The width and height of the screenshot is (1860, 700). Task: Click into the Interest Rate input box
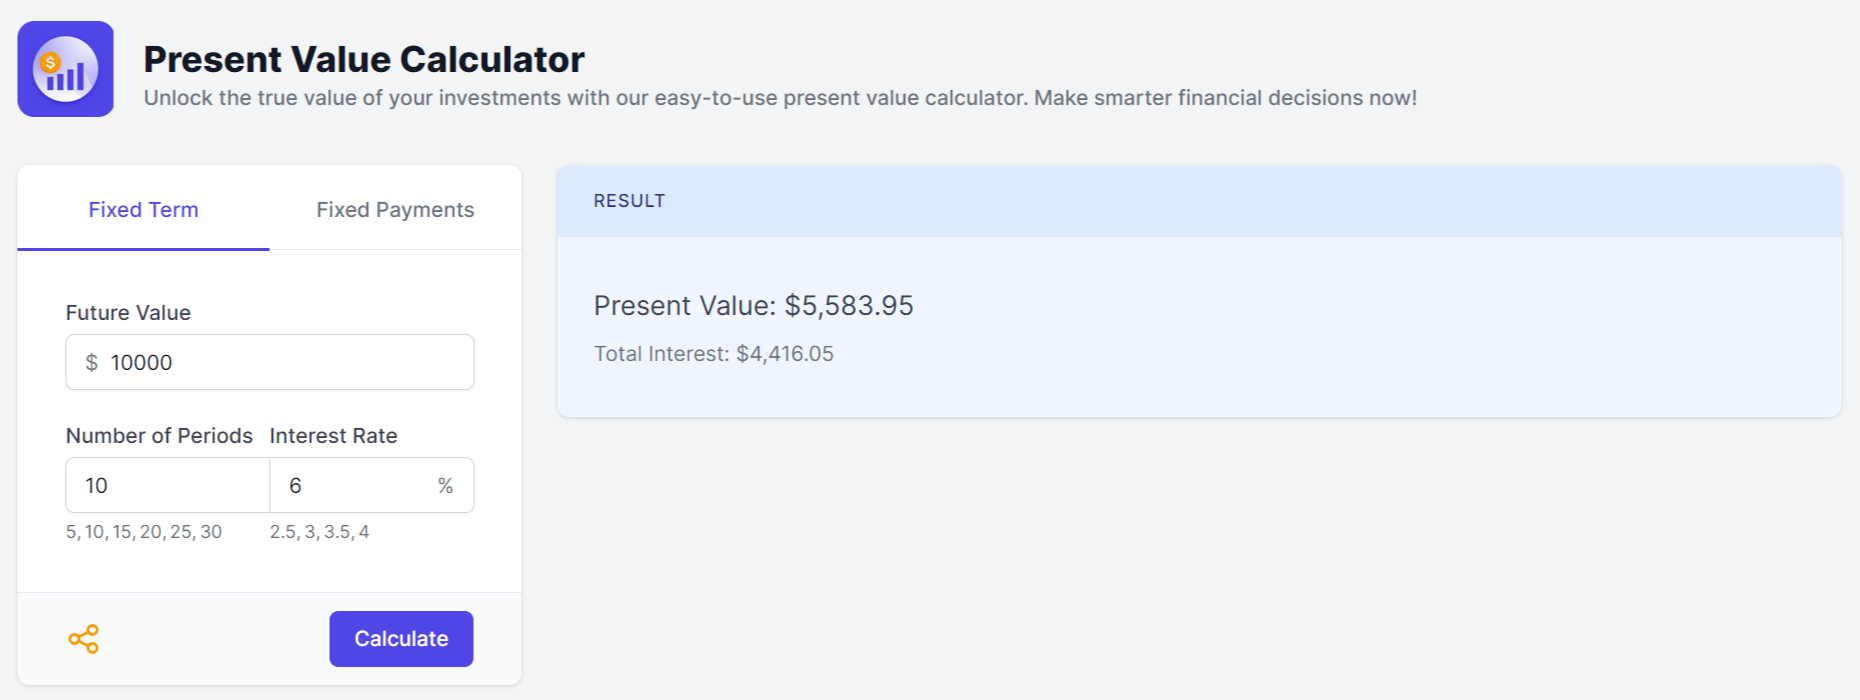350,486
